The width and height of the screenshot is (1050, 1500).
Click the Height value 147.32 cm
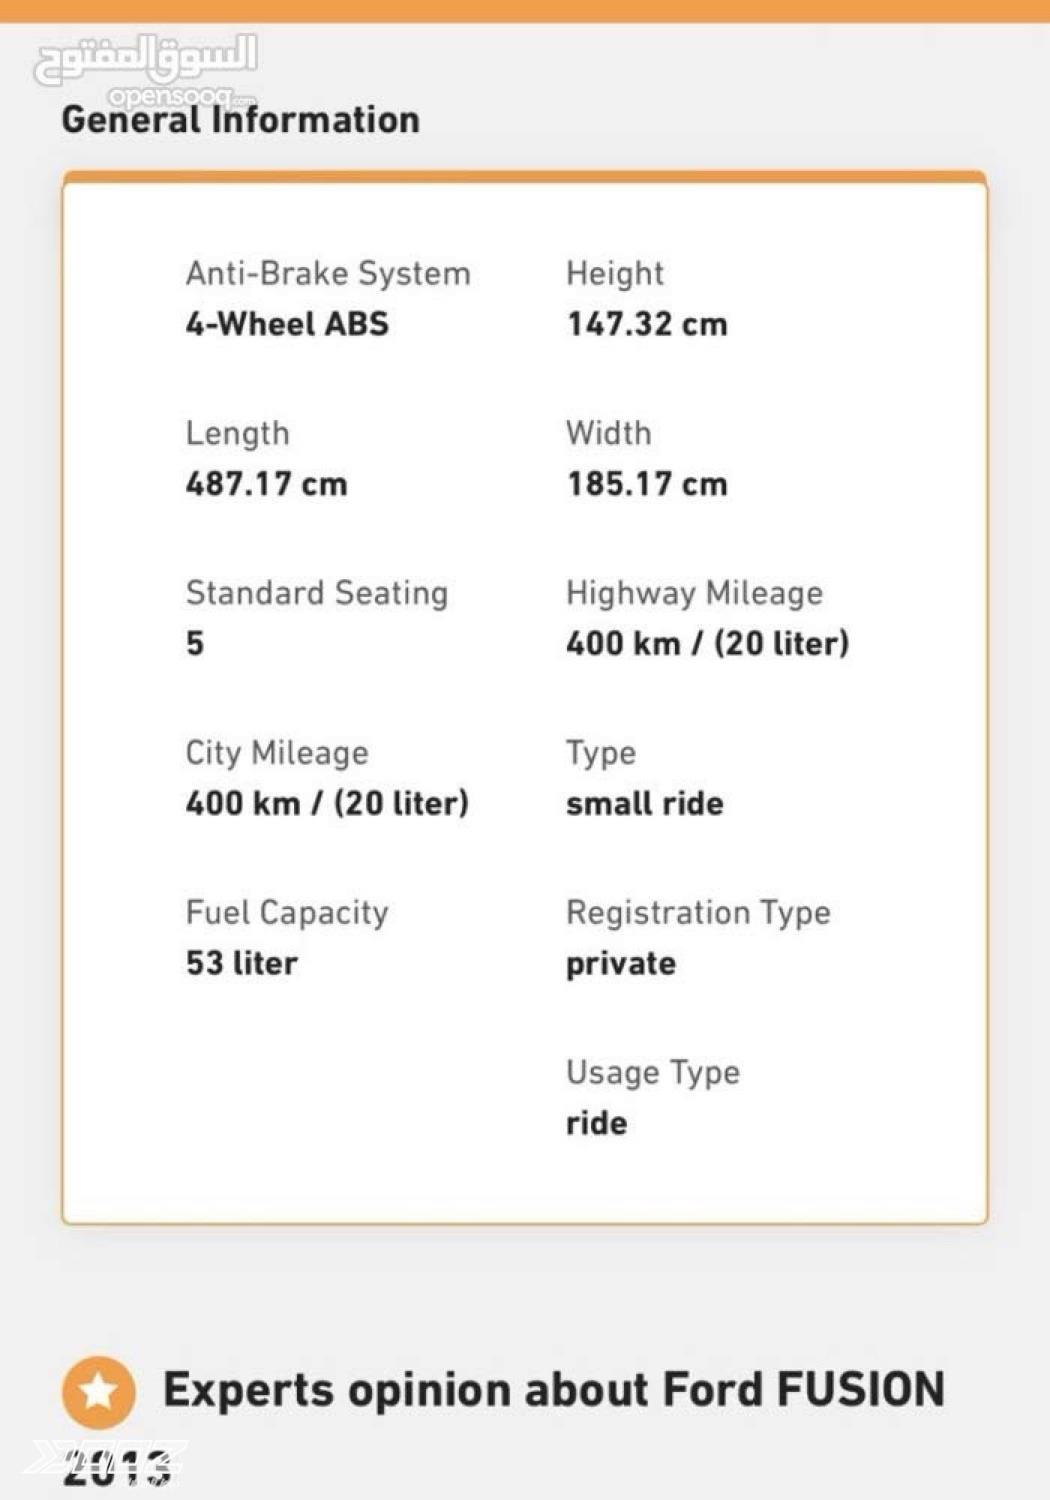coord(647,324)
